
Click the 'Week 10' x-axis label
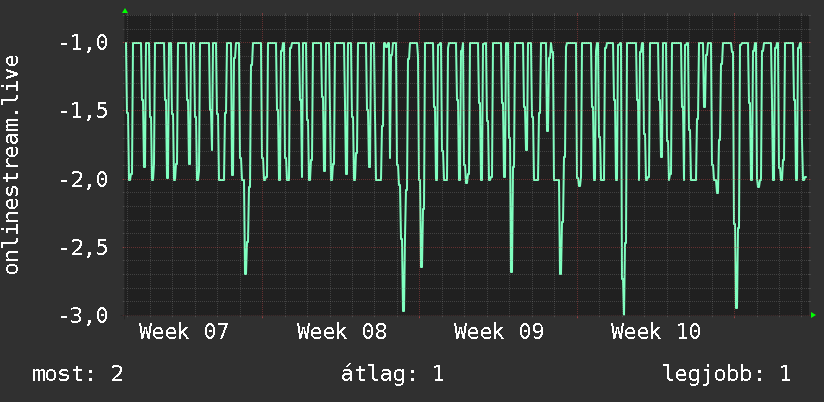click(x=656, y=332)
